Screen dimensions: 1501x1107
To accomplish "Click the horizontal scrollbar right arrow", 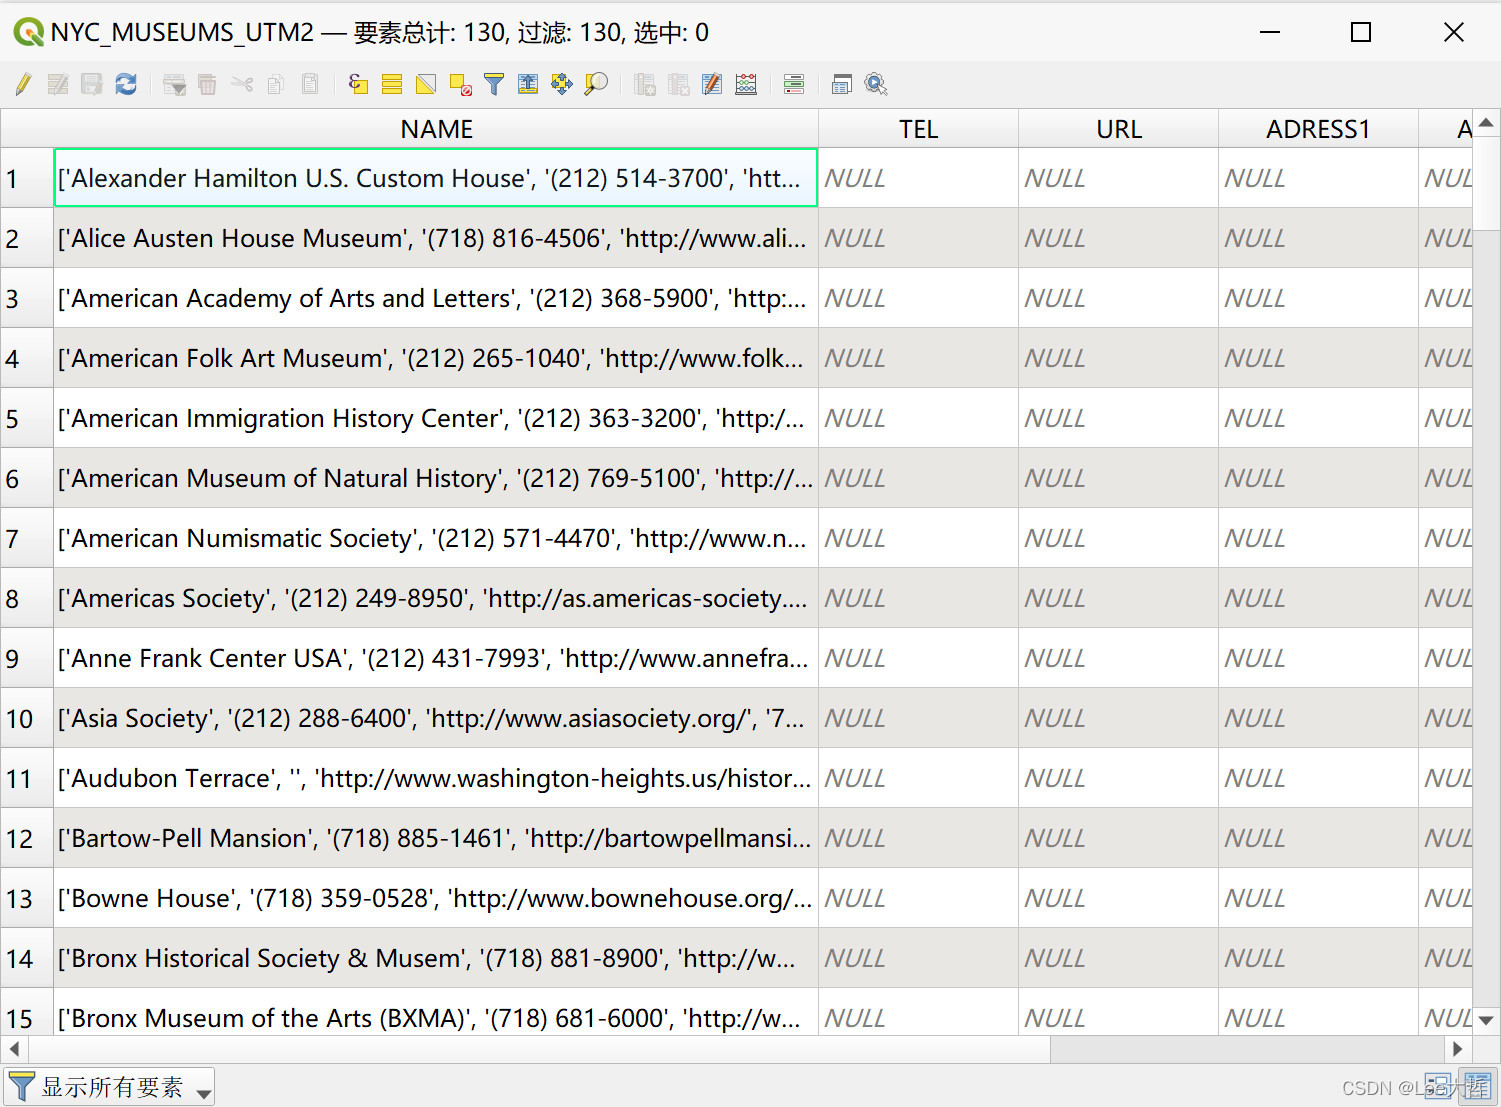I will pyautogui.click(x=1458, y=1049).
